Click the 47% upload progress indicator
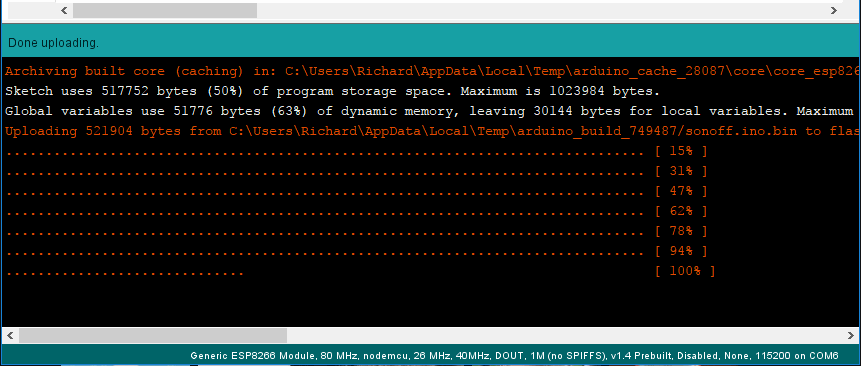Viewport: 861px width, 366px height. pyautogui.click(x=681, y=191)
